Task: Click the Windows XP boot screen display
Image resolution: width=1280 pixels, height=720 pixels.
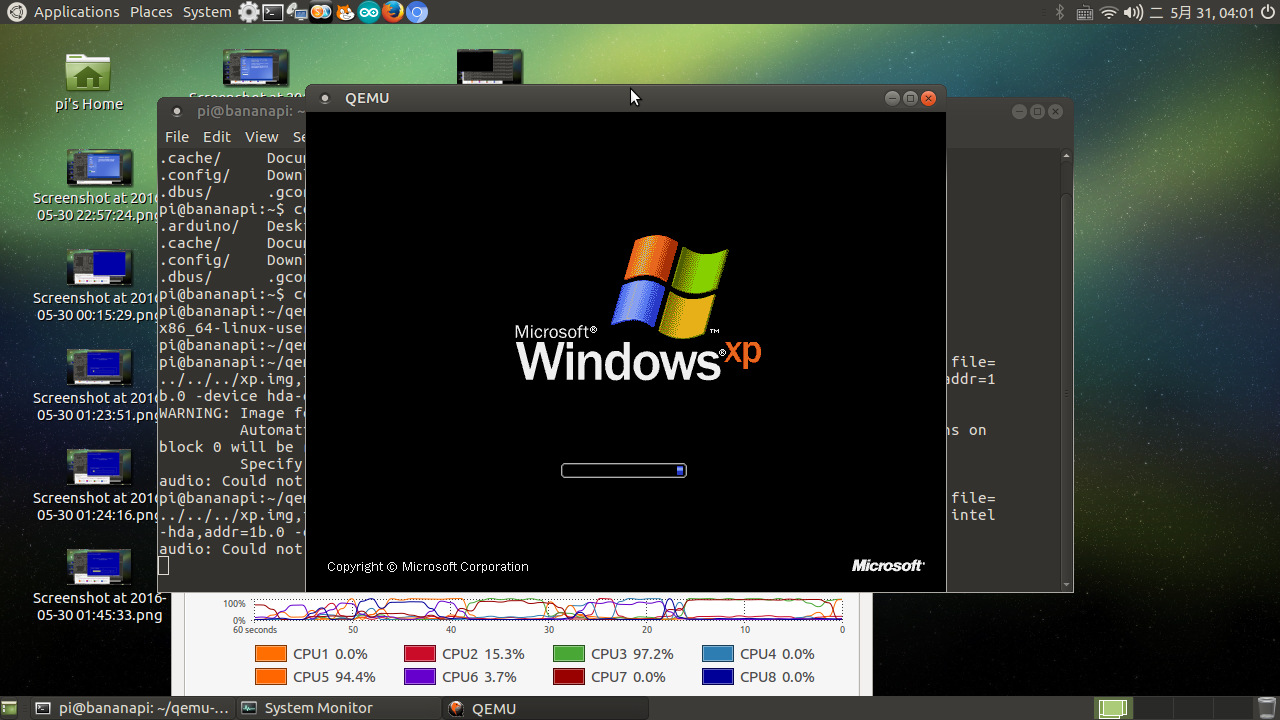Action: [625, 351]
